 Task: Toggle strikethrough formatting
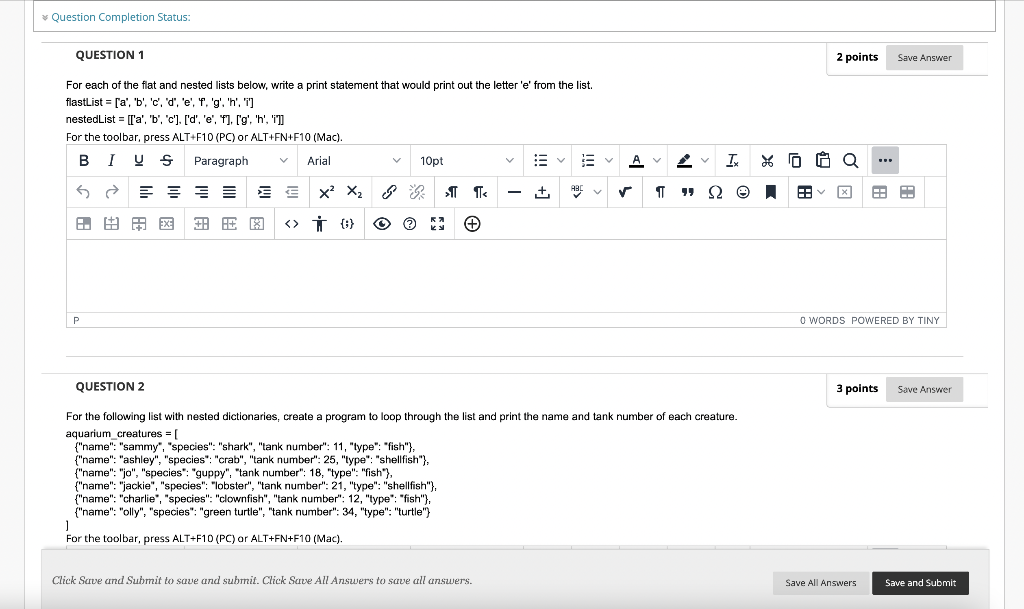167,161
